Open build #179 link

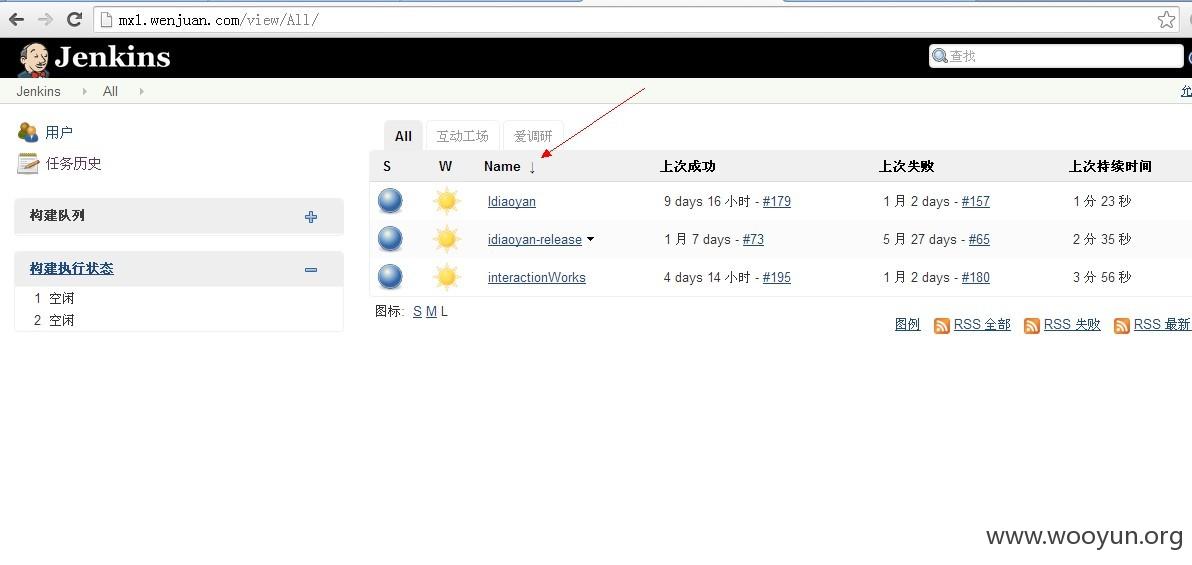[777, 202]
